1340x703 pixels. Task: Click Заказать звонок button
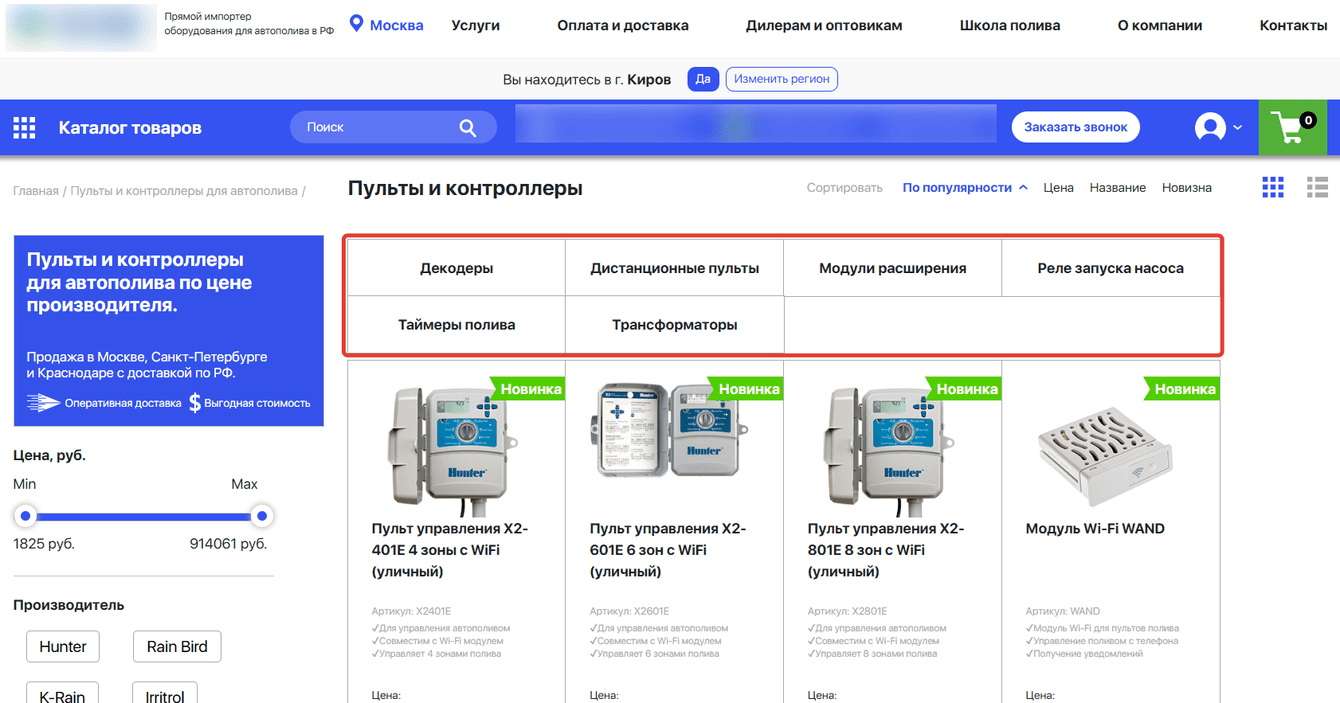[x=1076, y=127]
